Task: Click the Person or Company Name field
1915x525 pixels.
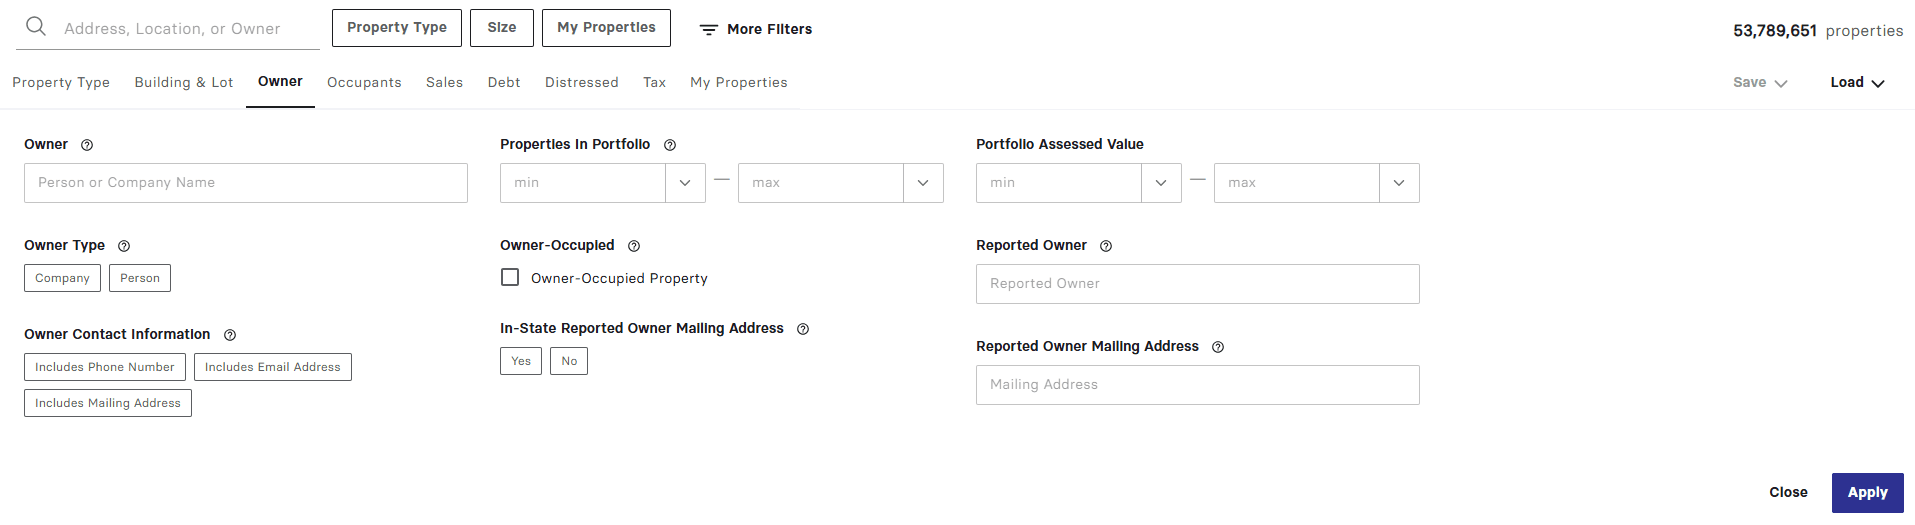Action: click(246, 183)
